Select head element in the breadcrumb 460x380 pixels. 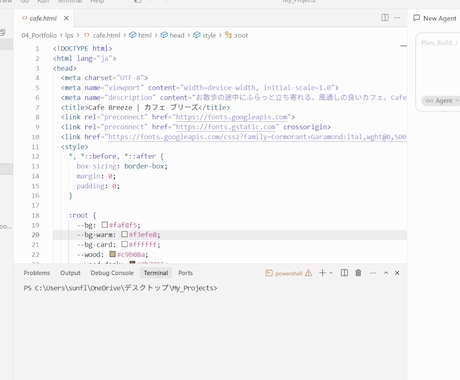coord(172,35)
